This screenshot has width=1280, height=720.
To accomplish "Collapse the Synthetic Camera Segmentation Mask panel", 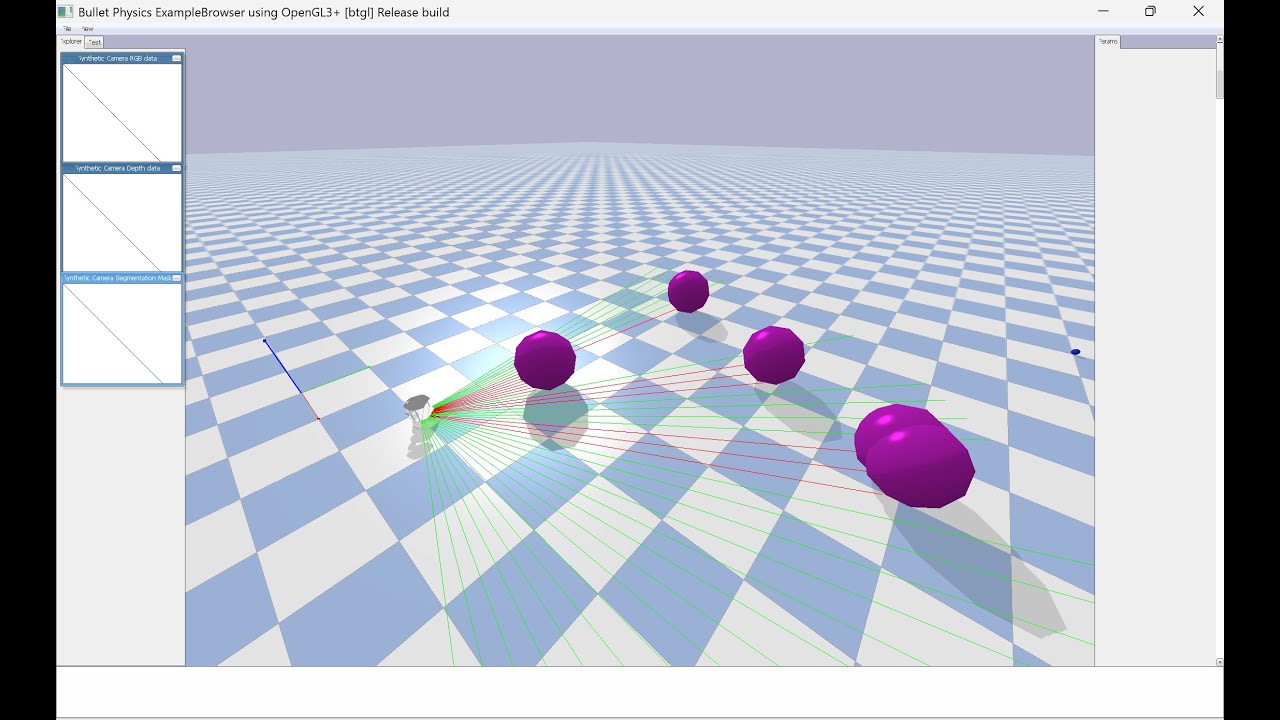I will [x=177, y=278].
